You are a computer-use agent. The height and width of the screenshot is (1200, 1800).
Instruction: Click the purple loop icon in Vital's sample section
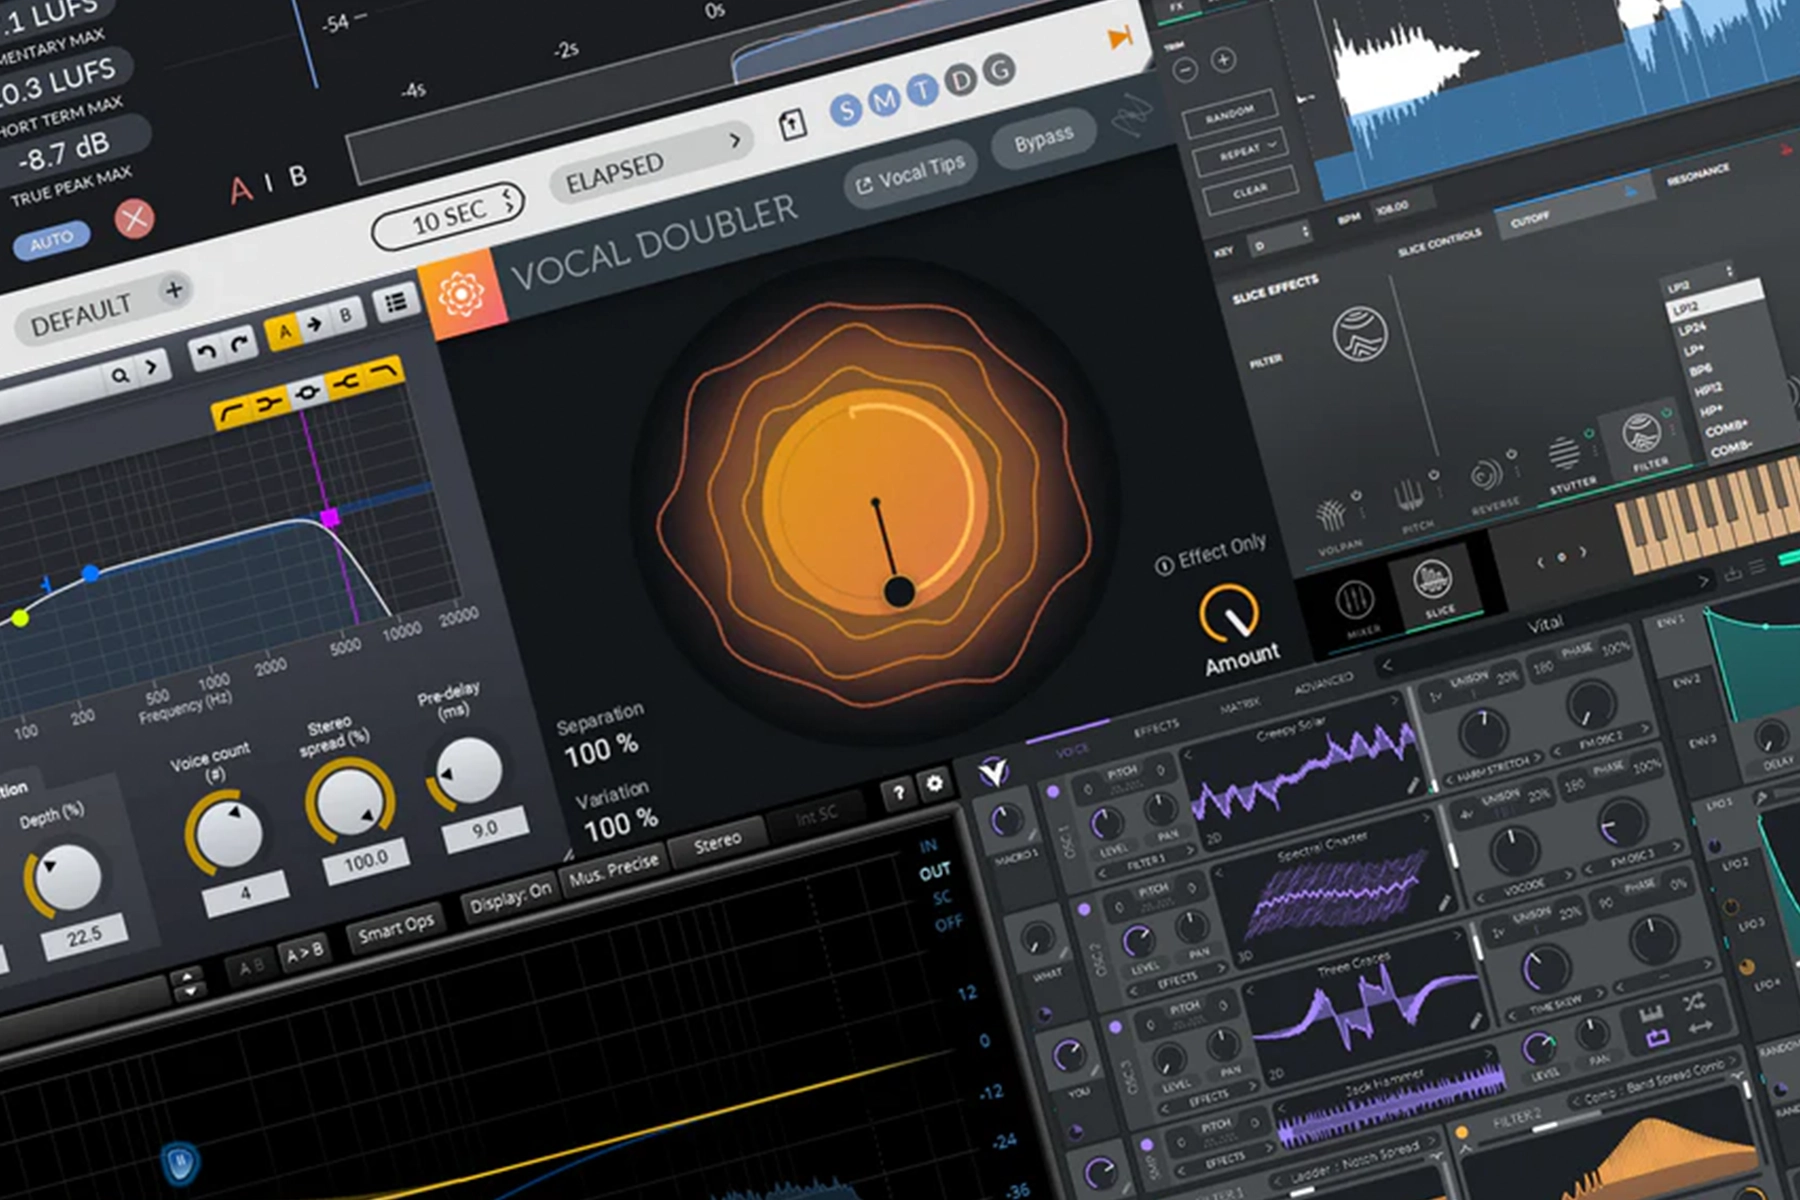pyautogui.click(x=1658, y=1038)
